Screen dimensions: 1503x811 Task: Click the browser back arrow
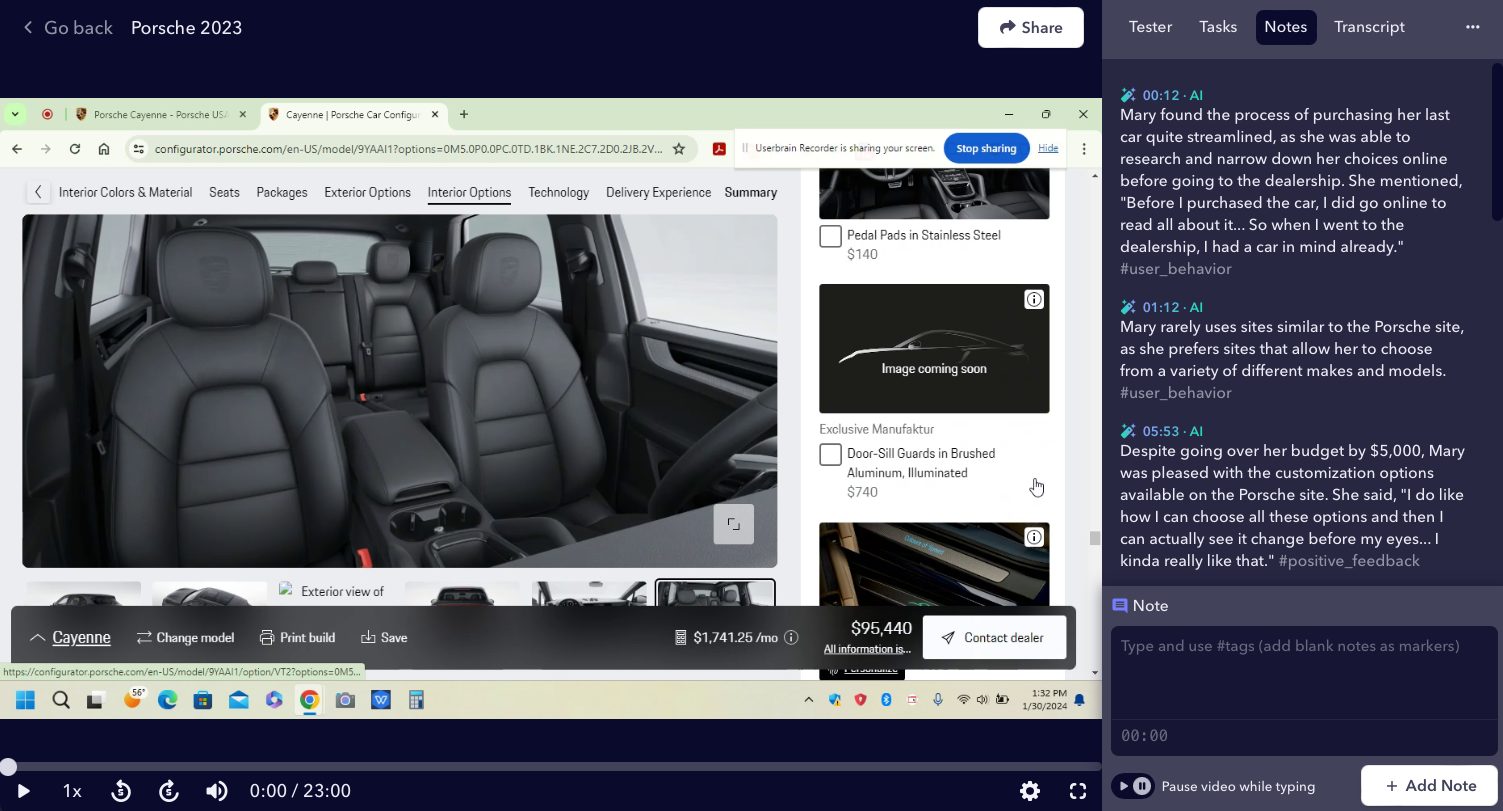tap(17, 149)
